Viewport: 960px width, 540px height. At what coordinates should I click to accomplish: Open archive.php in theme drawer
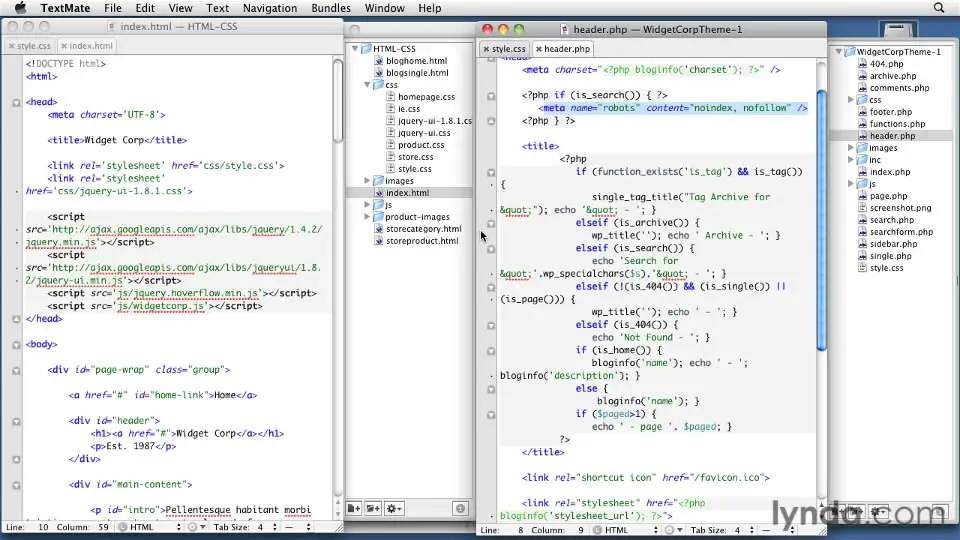tap(893, 76)
